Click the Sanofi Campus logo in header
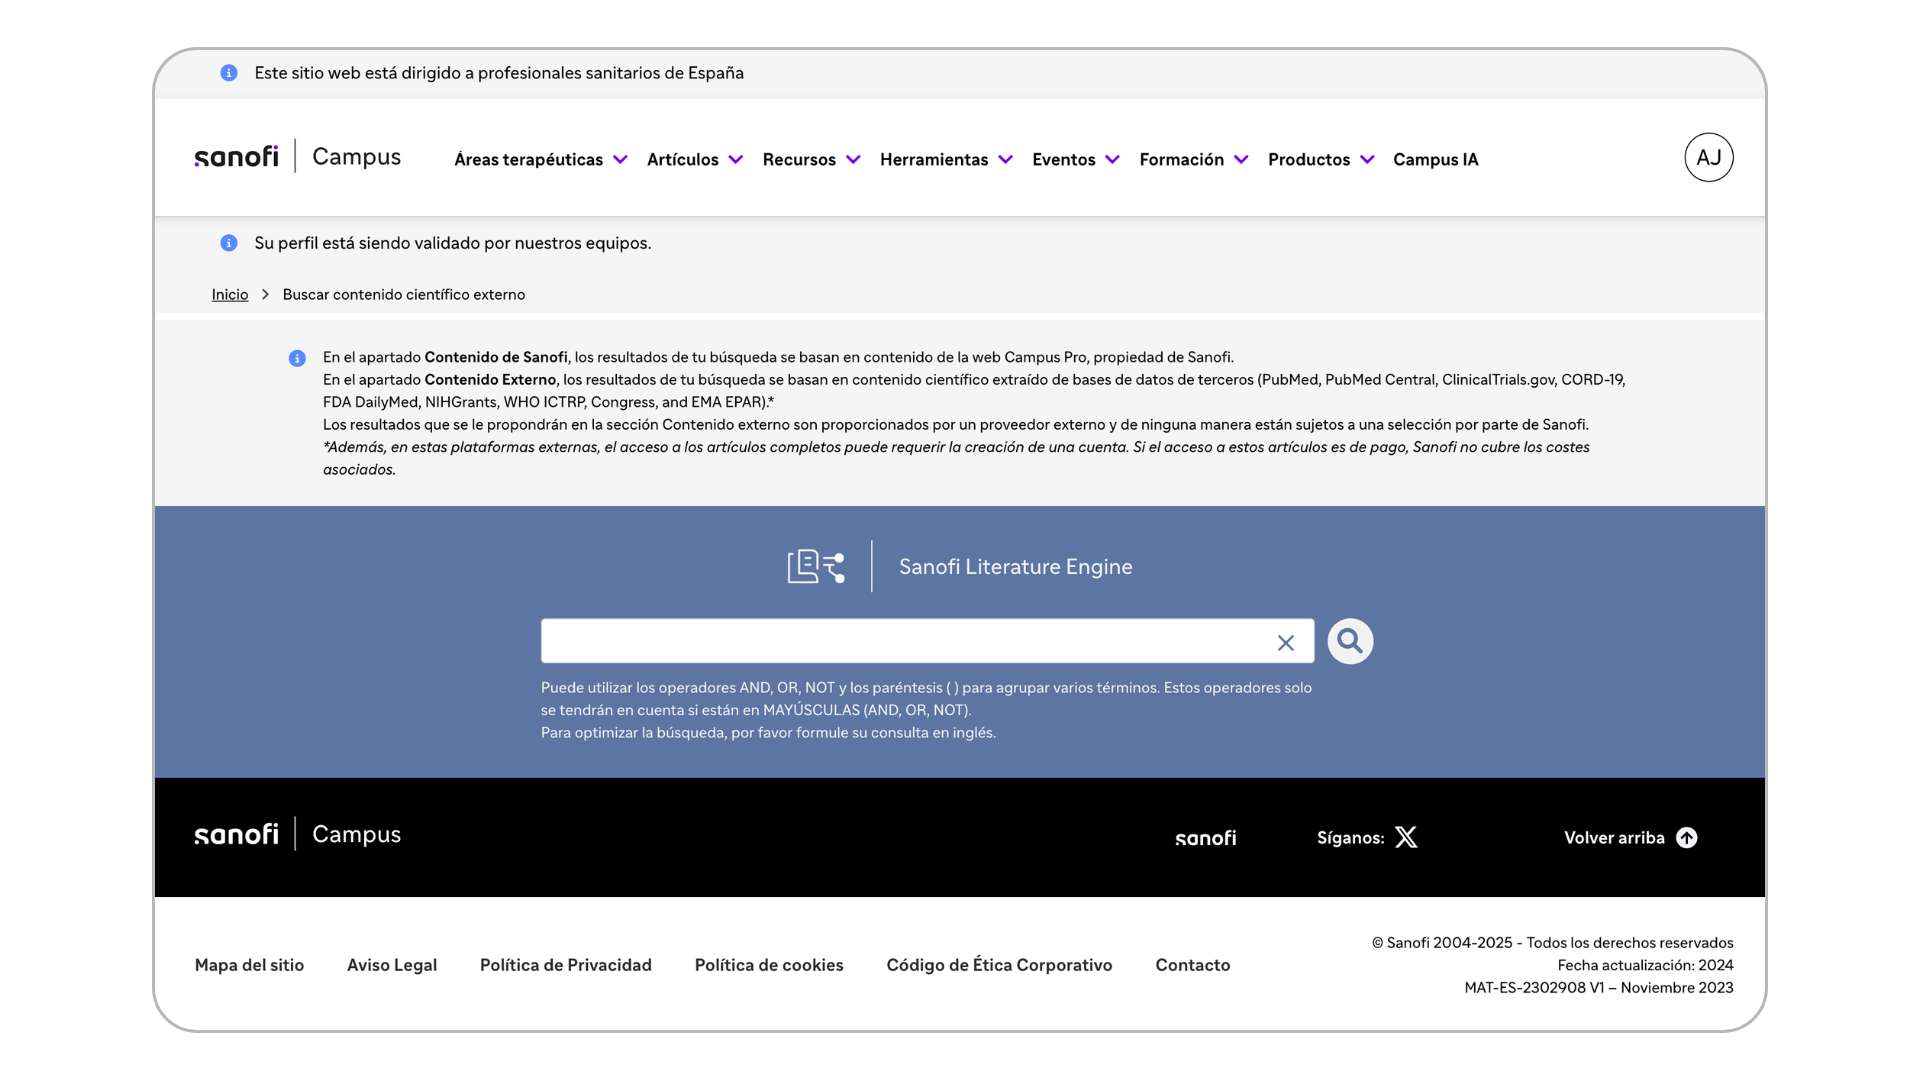 [x=297, y=156]
